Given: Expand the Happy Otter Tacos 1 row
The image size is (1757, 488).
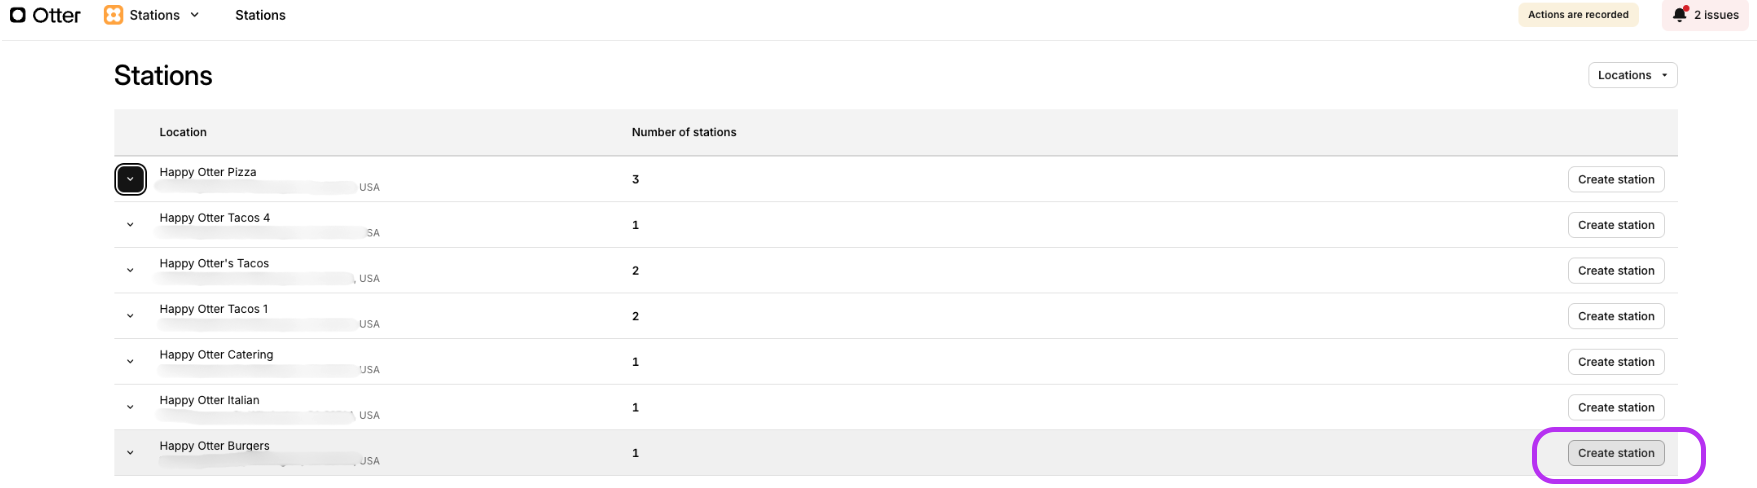Looking at the screenshot, I should pos(130,316).
